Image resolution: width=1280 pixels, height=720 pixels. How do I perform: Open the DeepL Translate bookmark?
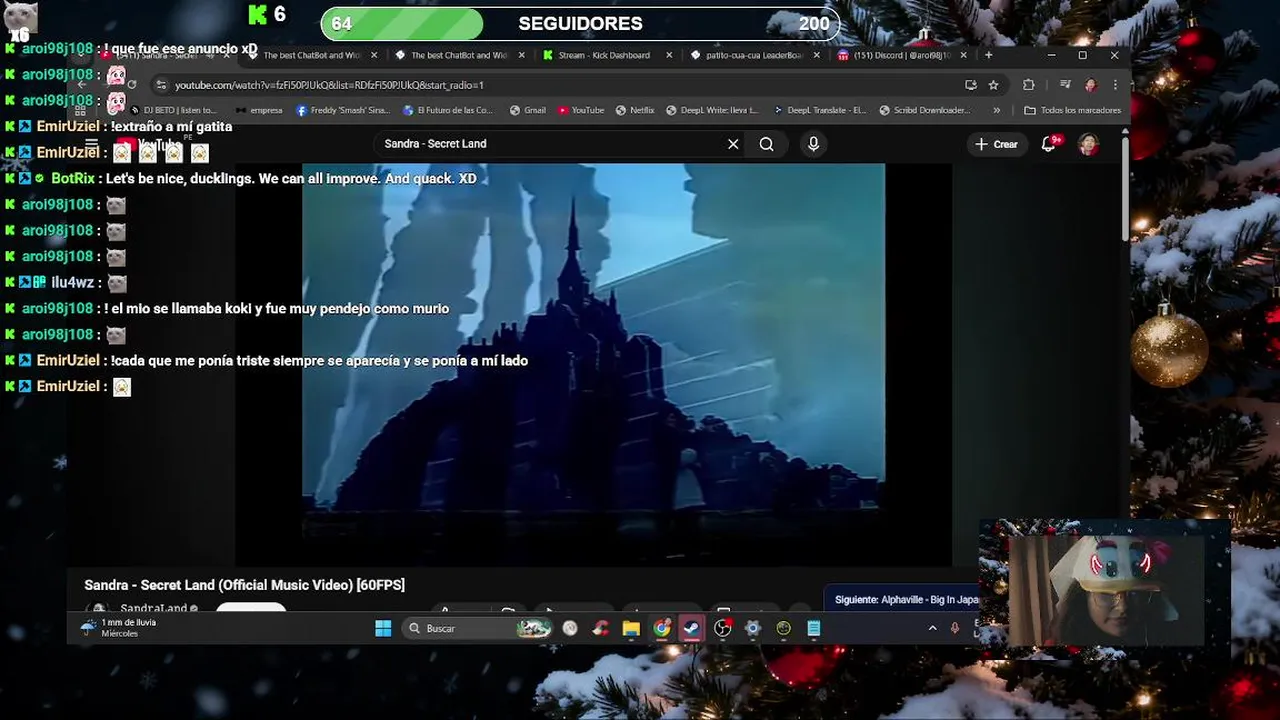coord(819,110)
